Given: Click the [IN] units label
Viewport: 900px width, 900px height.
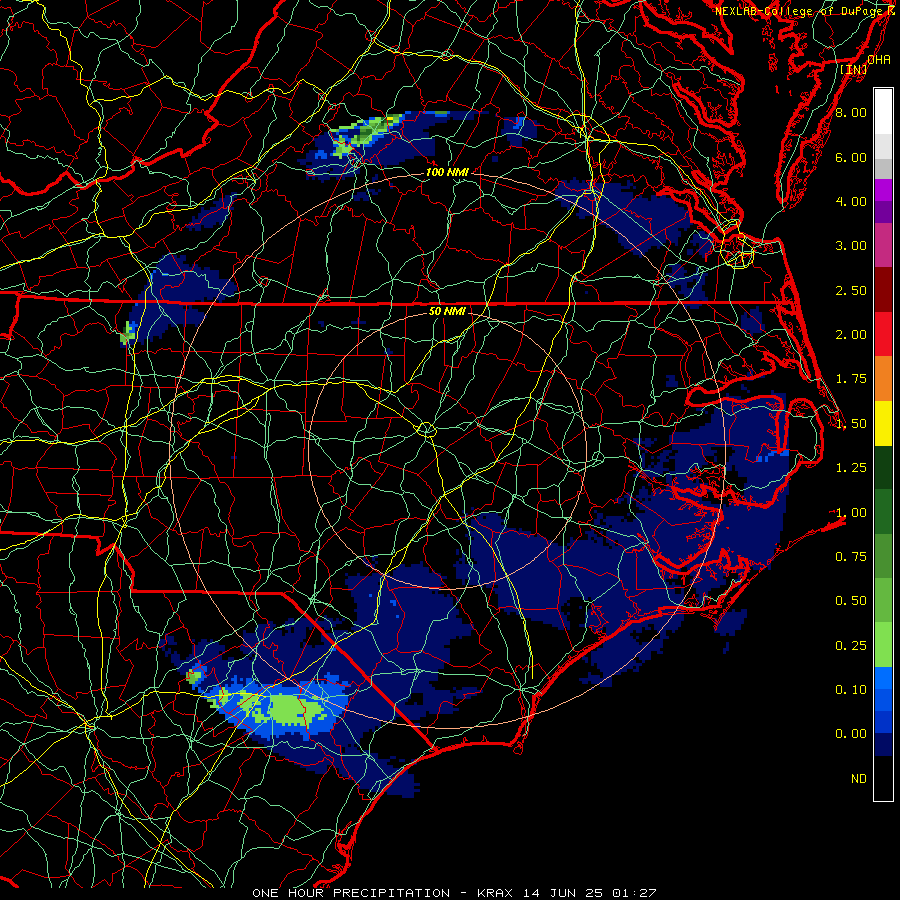Looking at the screenshot, I should click(854, 69).
